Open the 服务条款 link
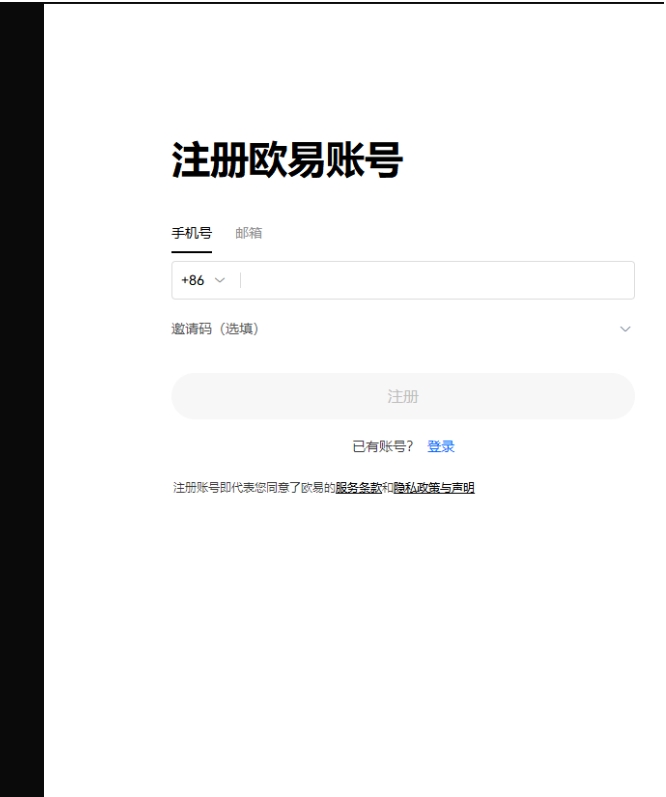The width and height of the screenshot is (666, 797). pyautogui.click(x=358, y=487)
